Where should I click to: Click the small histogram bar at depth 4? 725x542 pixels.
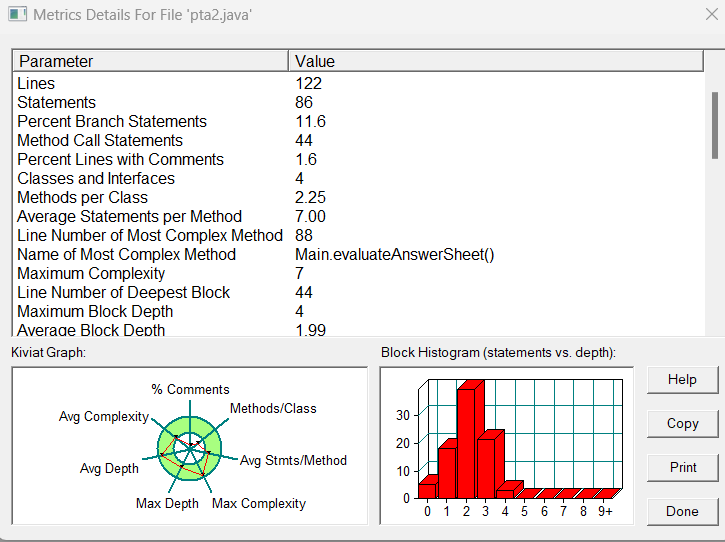click(x=508, y=491)
